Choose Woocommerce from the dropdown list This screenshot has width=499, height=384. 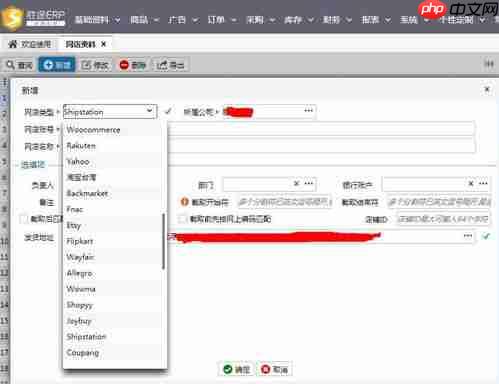point(113,130)
